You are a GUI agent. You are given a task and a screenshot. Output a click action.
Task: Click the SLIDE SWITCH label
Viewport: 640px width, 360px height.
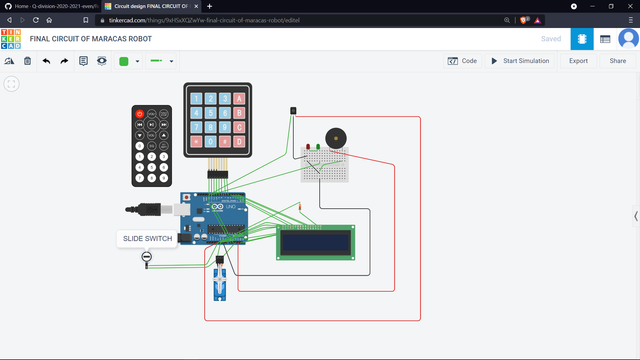click(147, 239)
